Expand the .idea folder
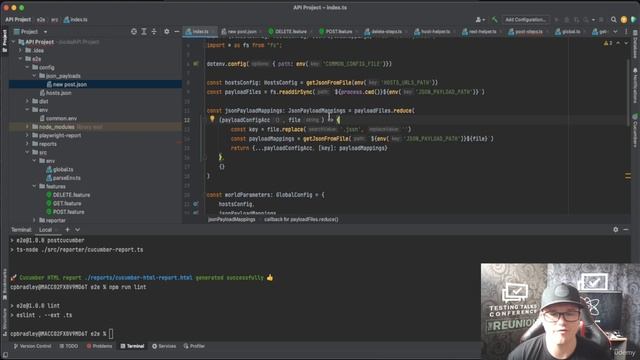This screenshot has width=640, height=360. tap(20, 50)
